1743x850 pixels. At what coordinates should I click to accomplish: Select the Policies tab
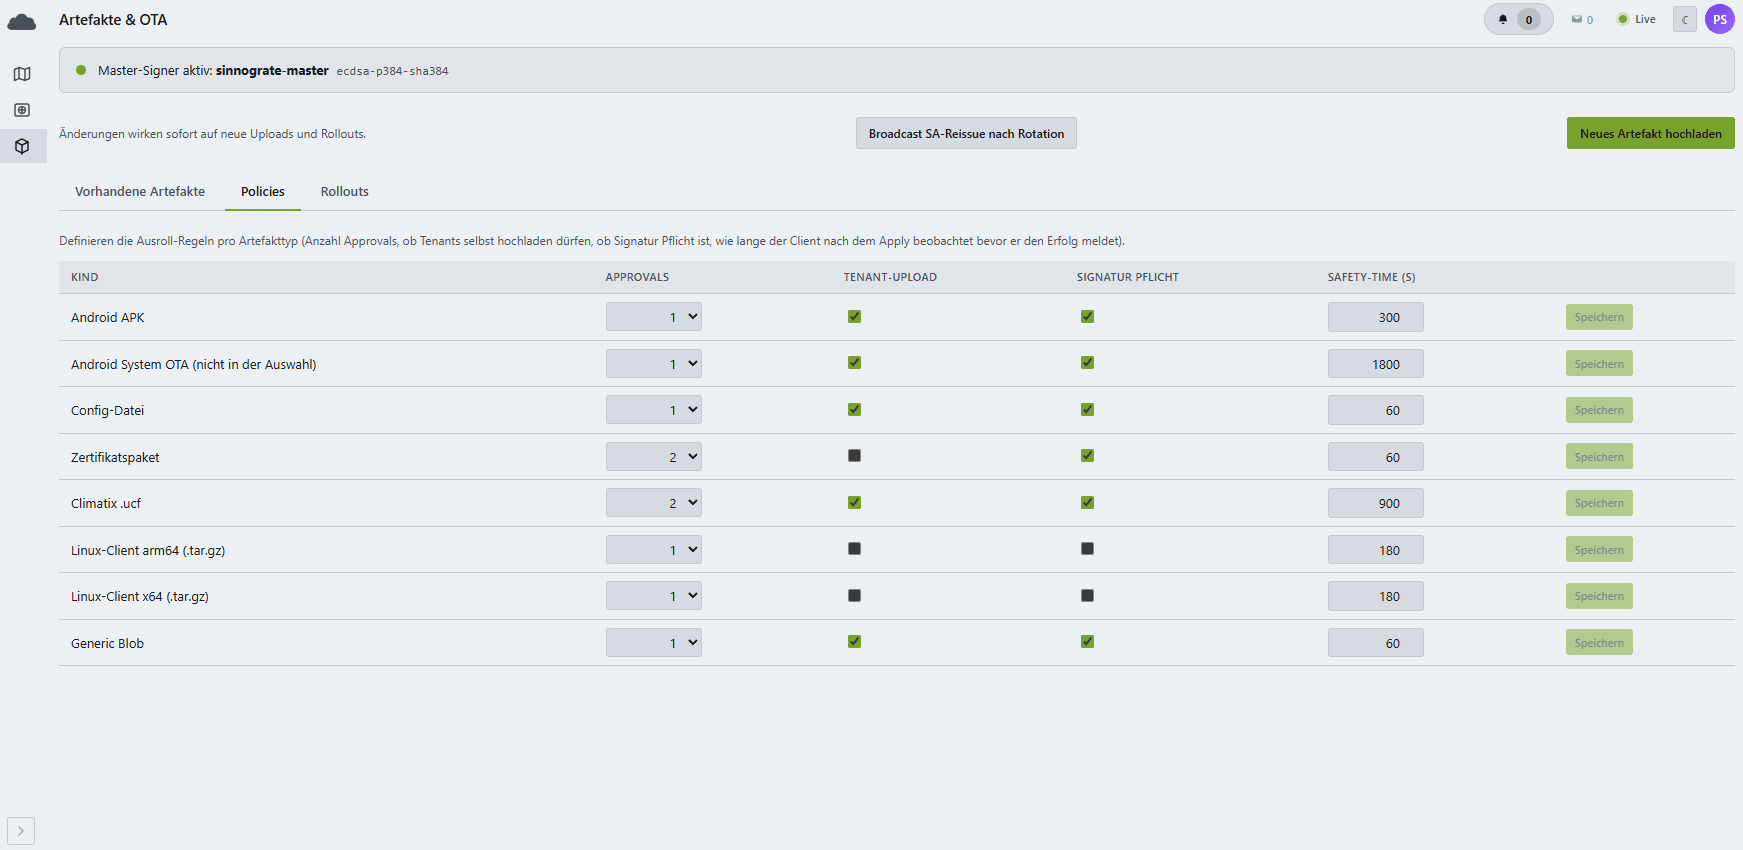(263, 191)
